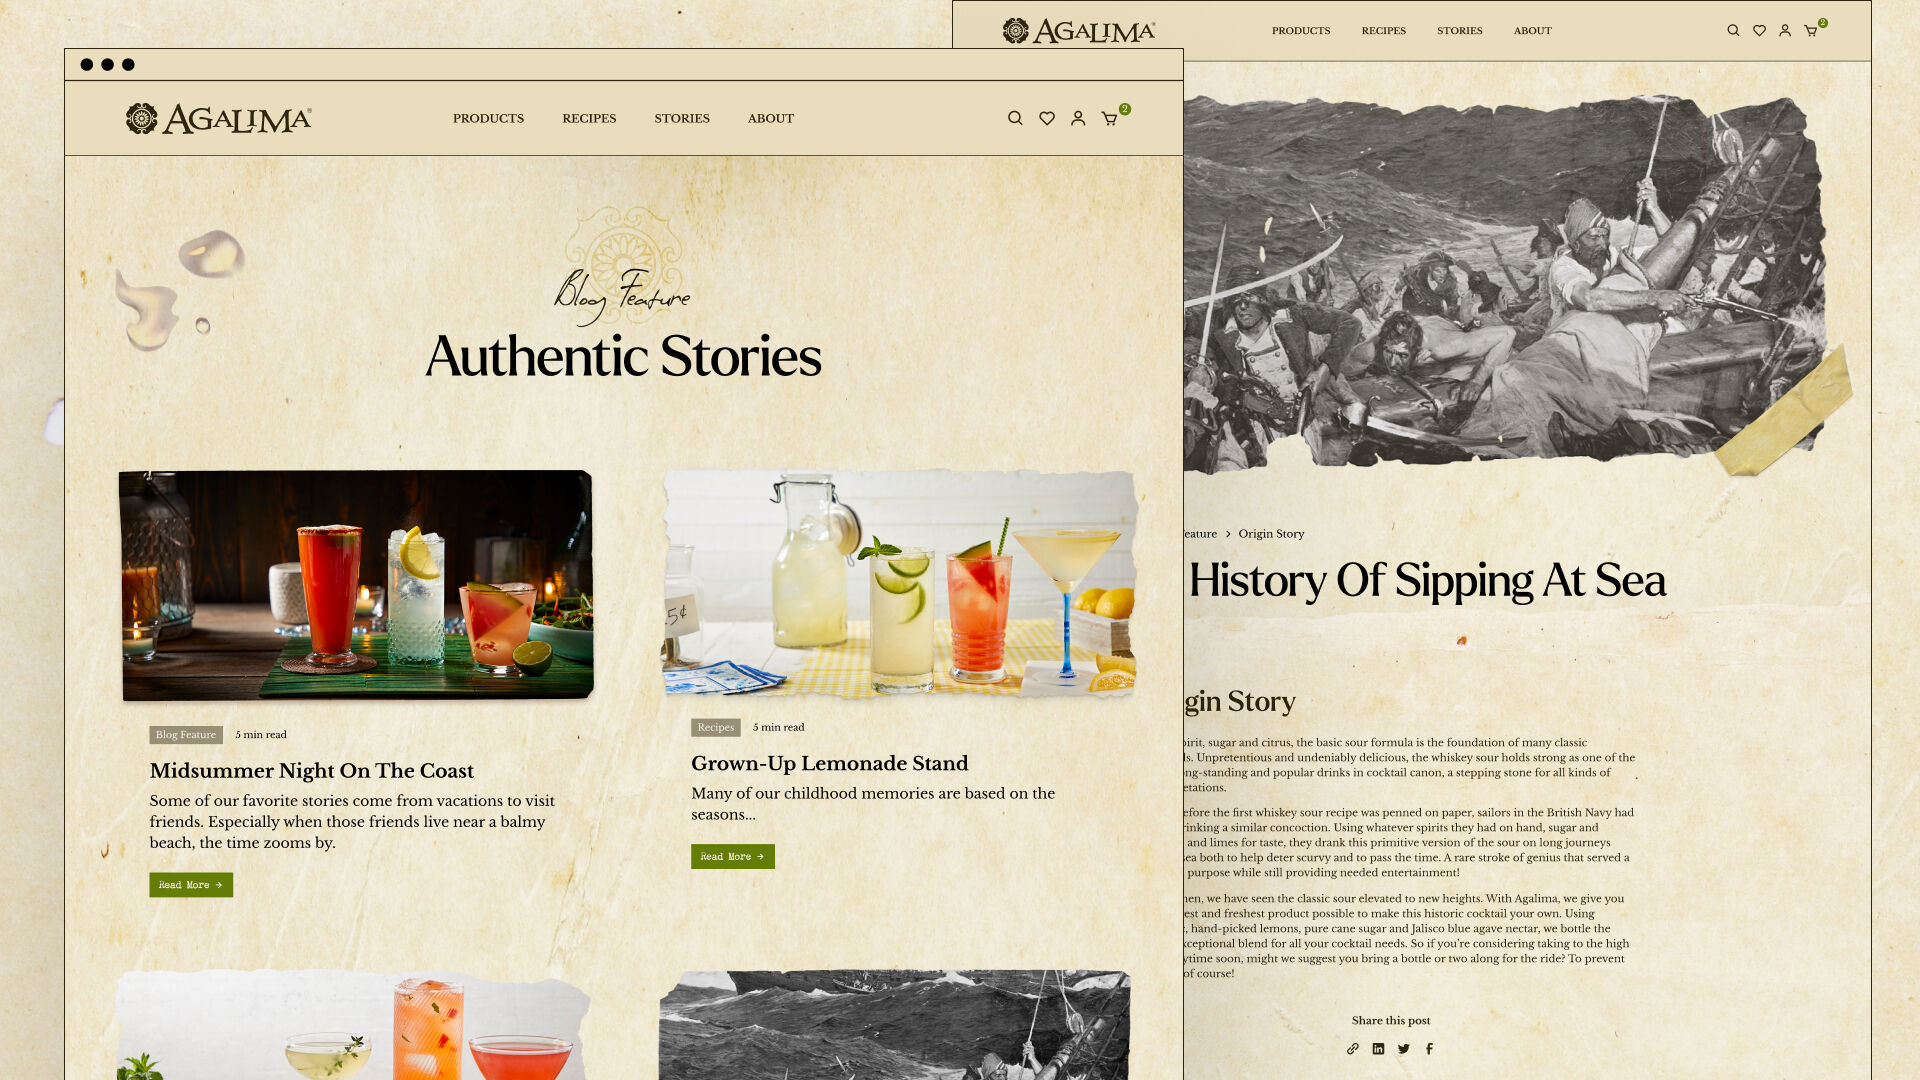Select ABOUT in front window navigation

pos(771,118)
